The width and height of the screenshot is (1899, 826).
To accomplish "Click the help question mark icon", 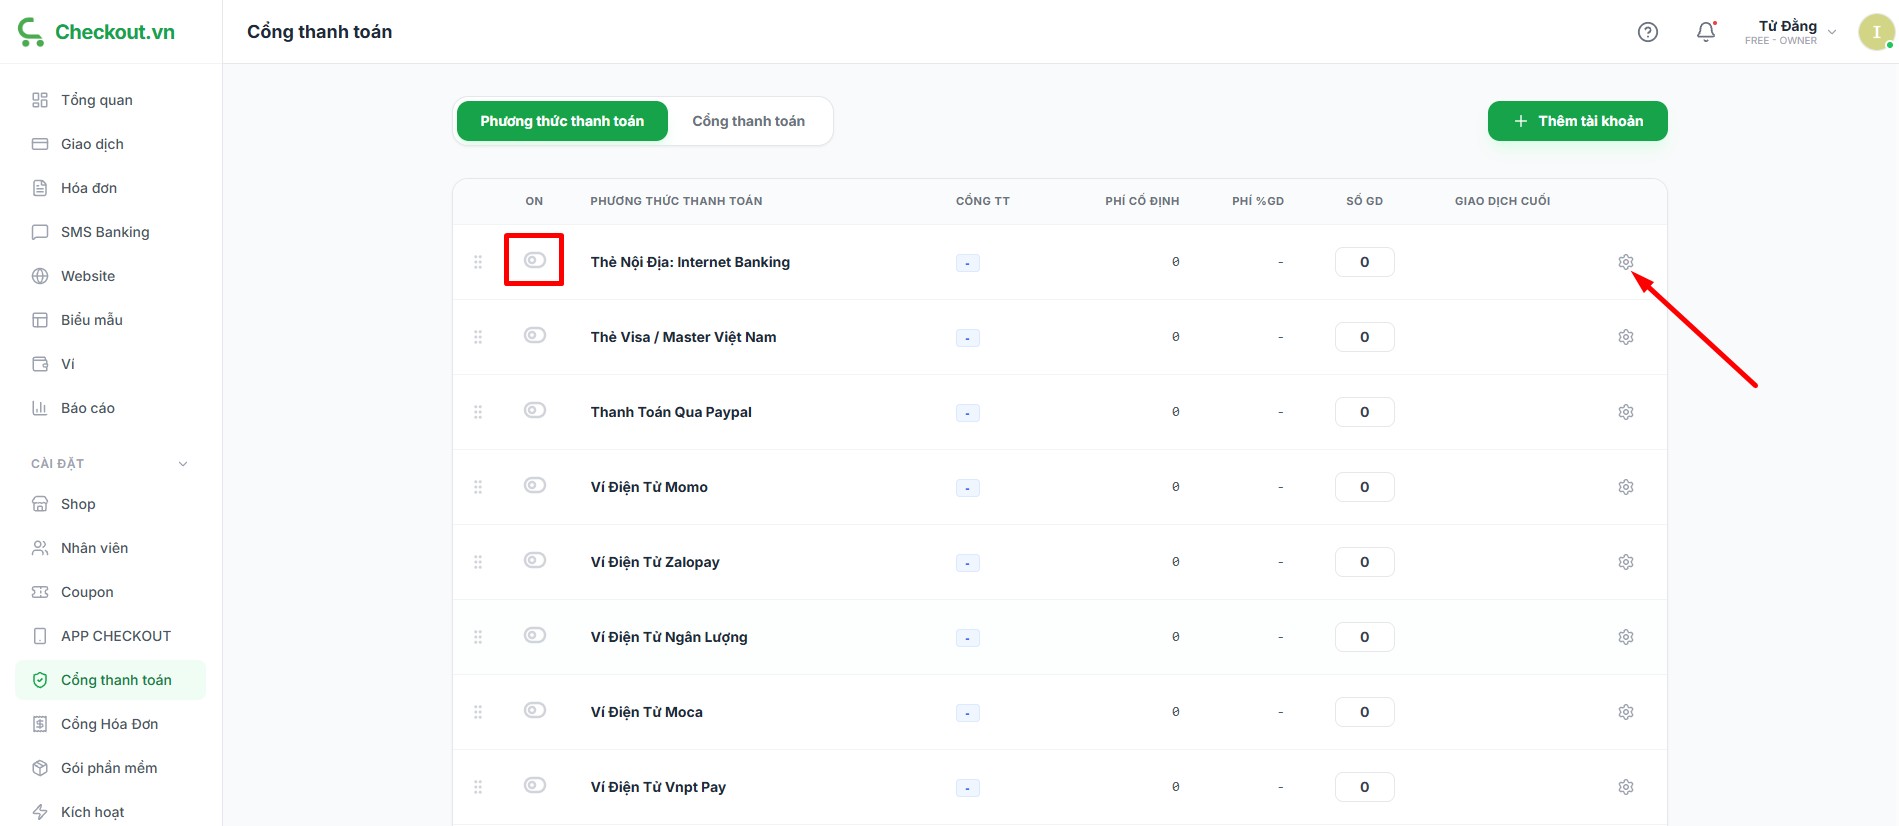I will click(x=1647, y=32).
